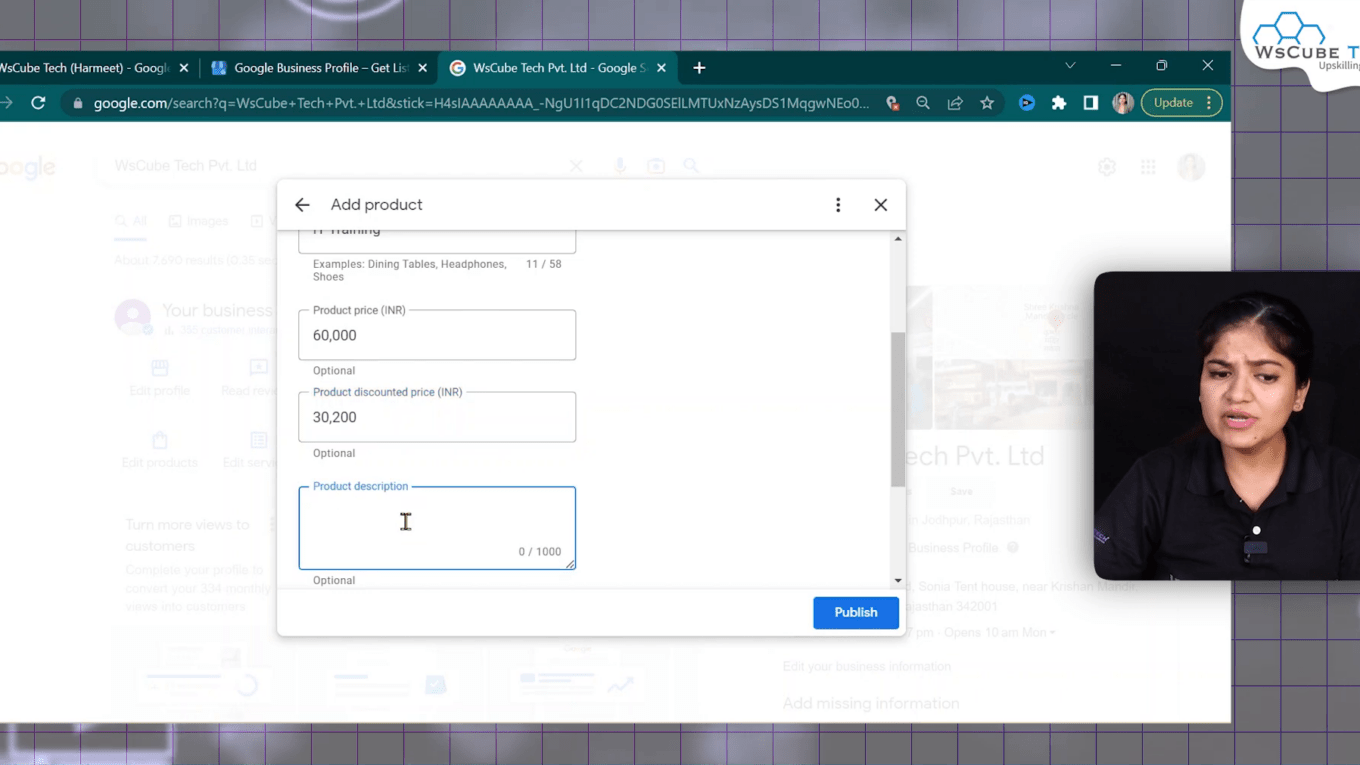Click the Publish button
This screenshot has height=765, width=1360.
(x=856, y=613)
